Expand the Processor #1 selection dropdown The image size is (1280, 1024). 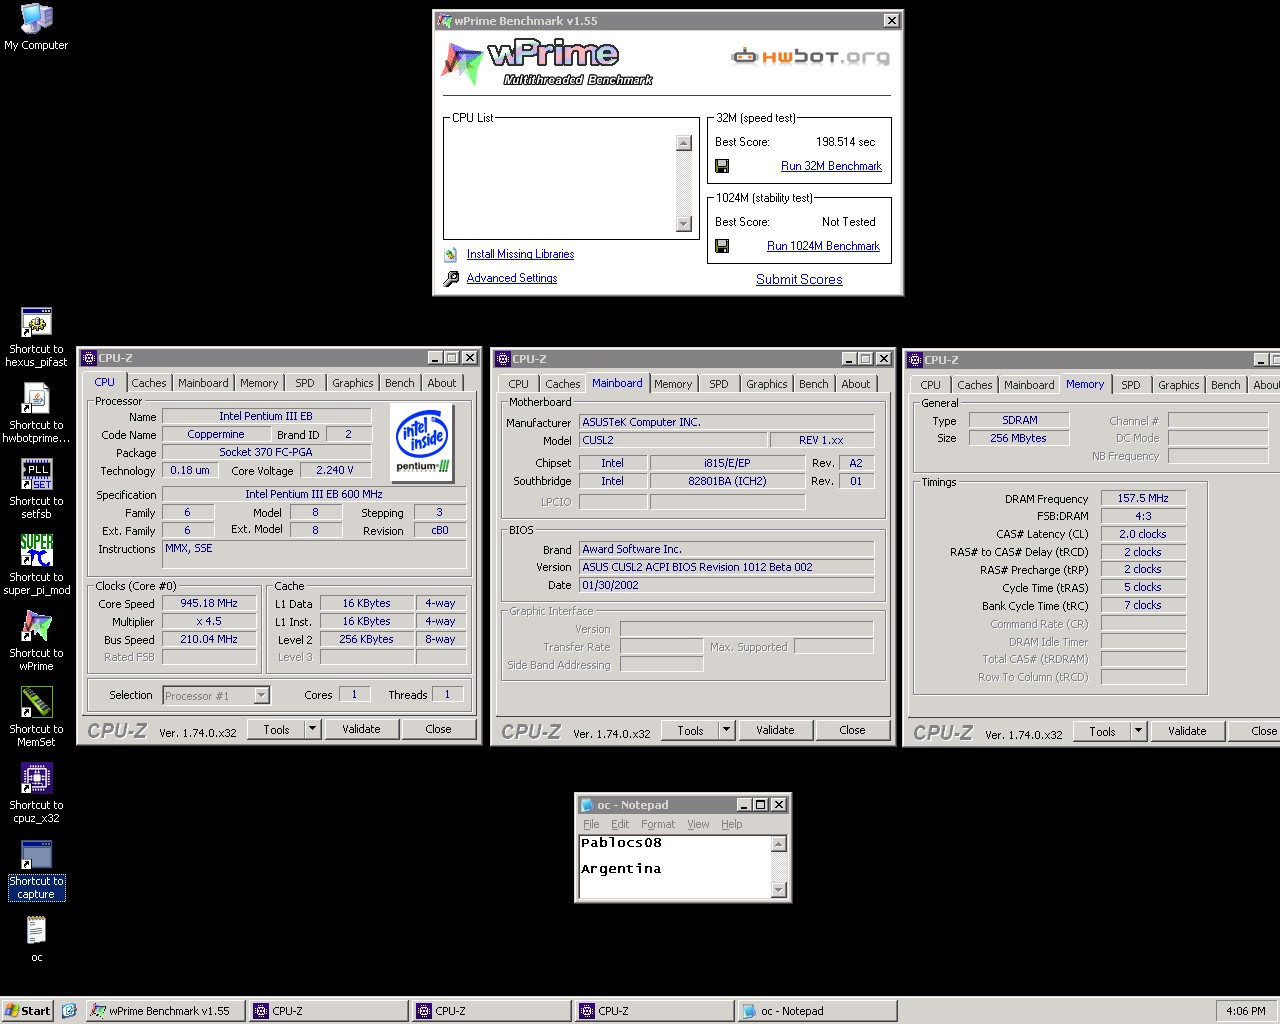(x=262, y=695)
